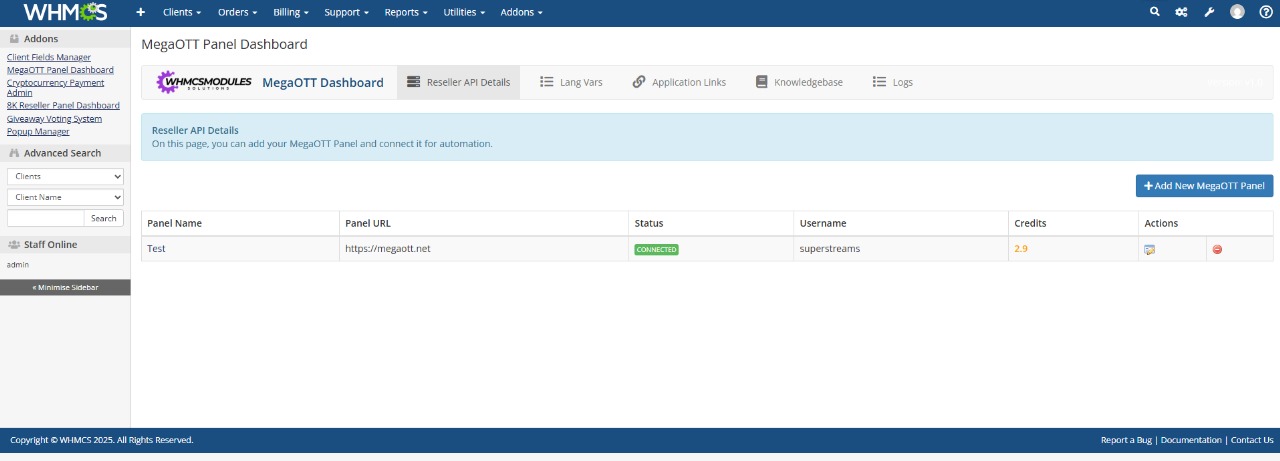Open the Application Links tab
The width and height of the screenshot is (1280, 461).
click(x=679, y=82)
